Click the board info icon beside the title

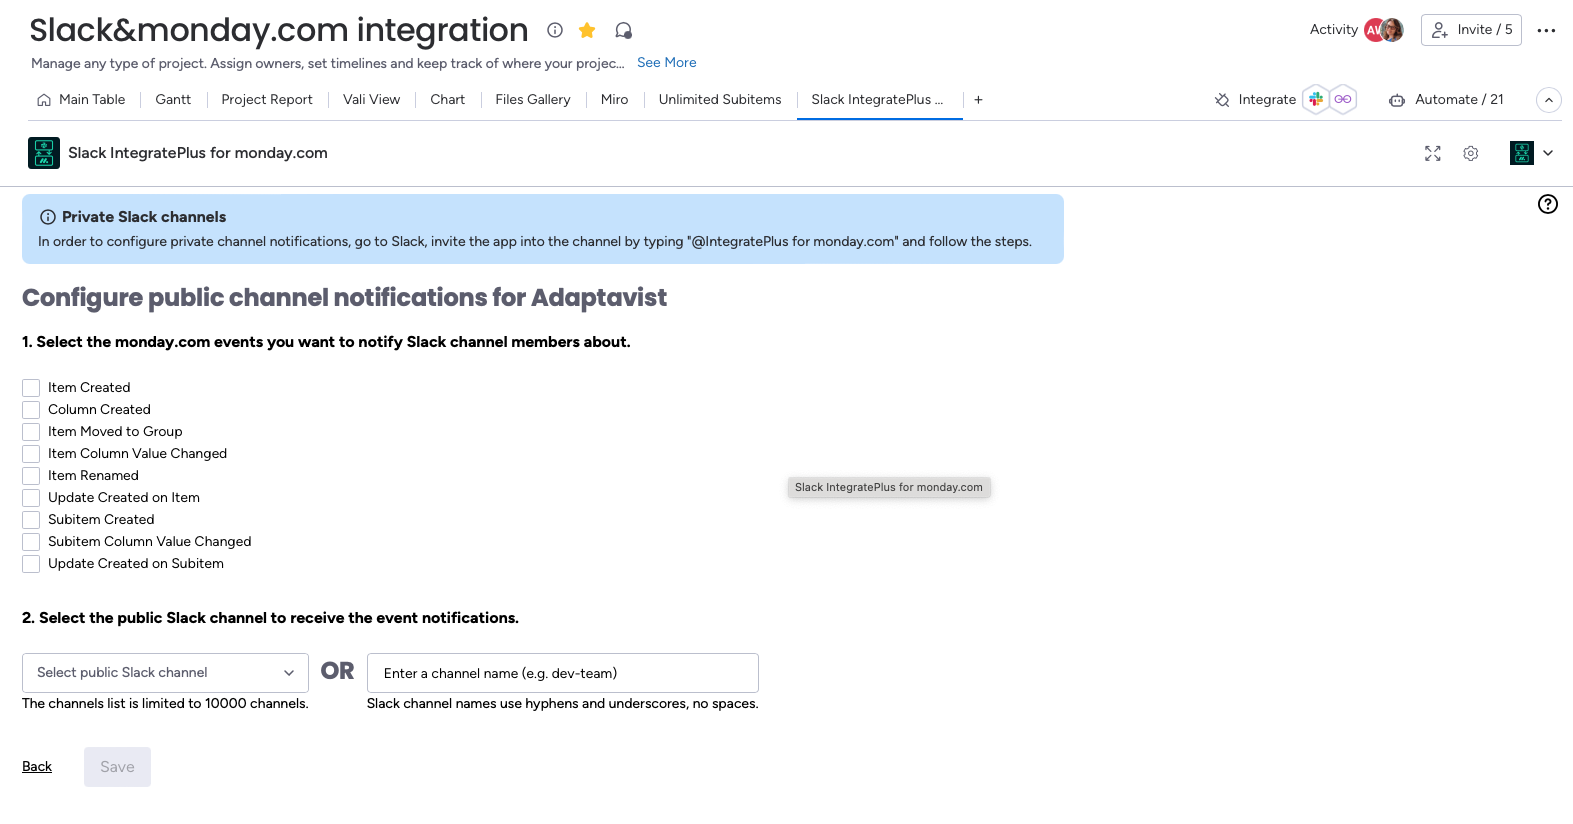[555, 30]
